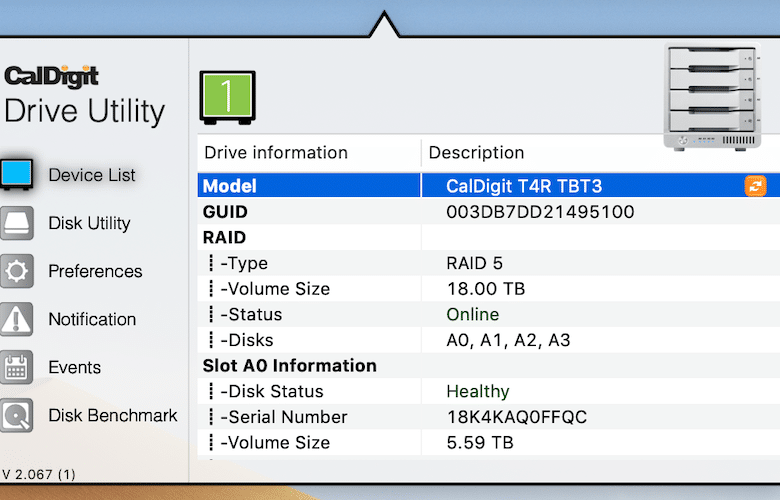780x500 pixels.
Task: Select the RAID section row
Action: tap(488, 237)
